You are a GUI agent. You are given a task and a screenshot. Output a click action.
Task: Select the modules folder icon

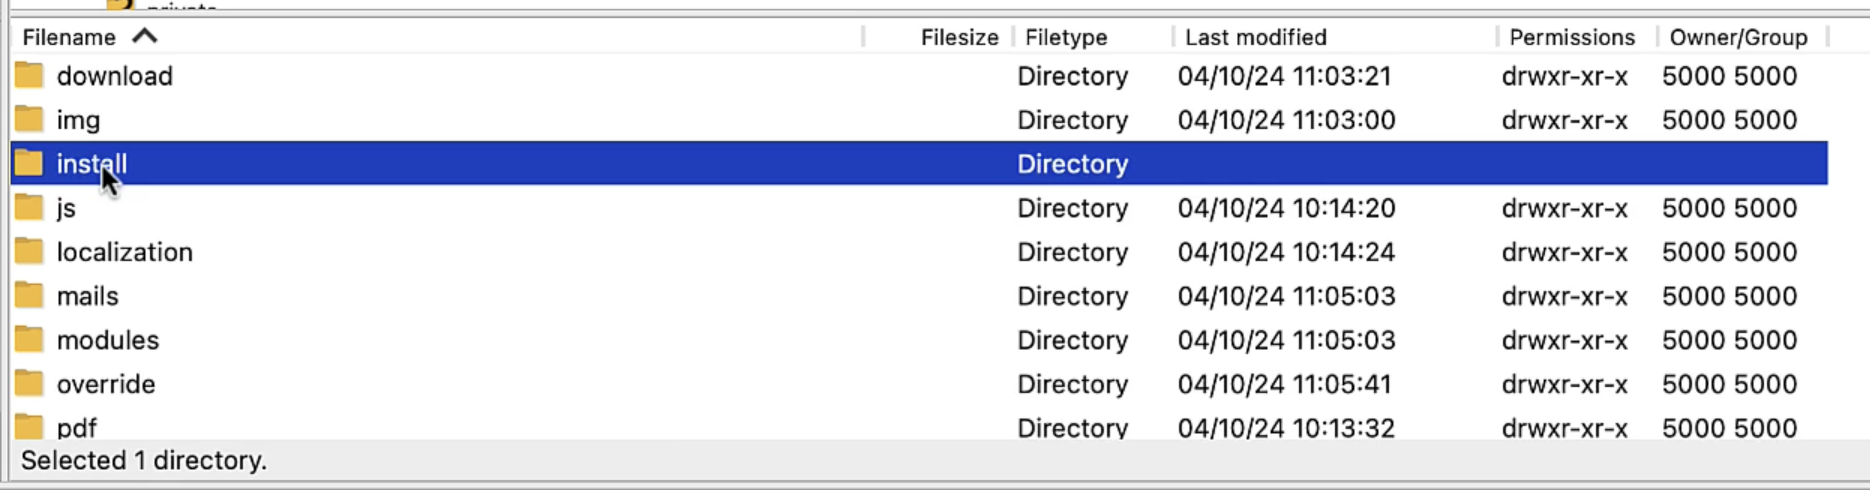[29, 339]
